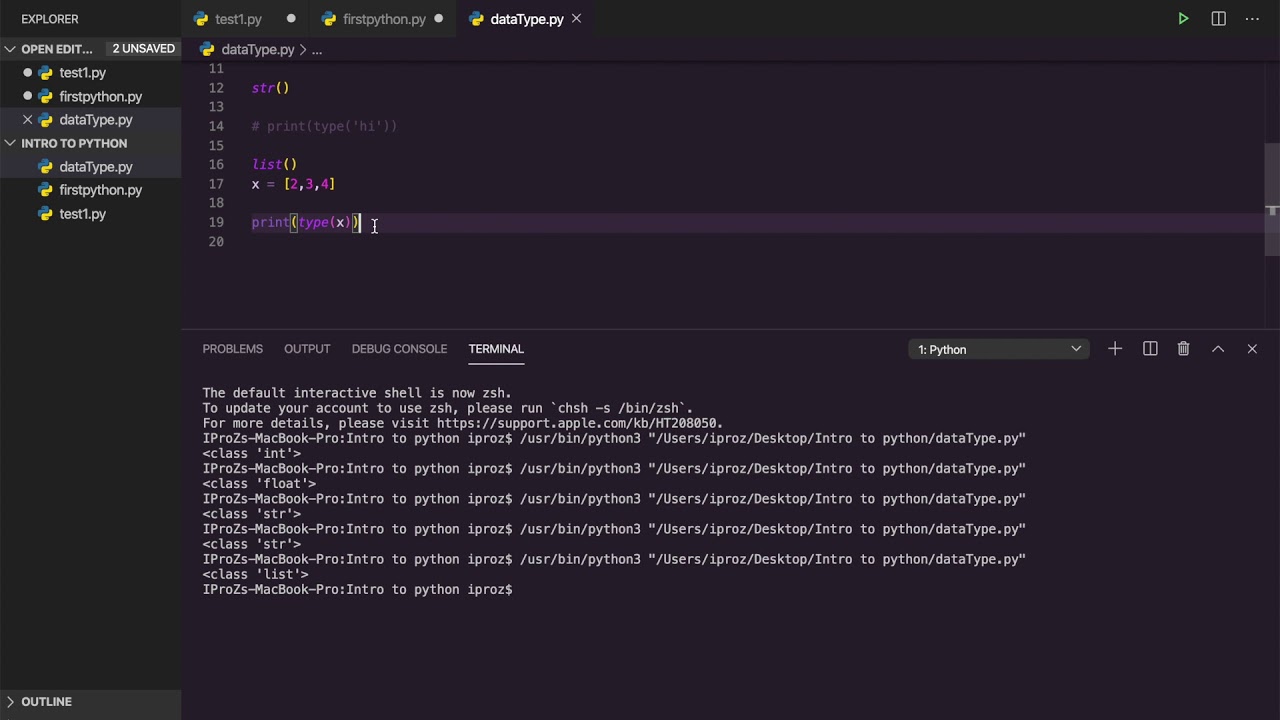Click Python icon beside breadcrumb dataType.py
1280x720 pixels.
(207, 49)
